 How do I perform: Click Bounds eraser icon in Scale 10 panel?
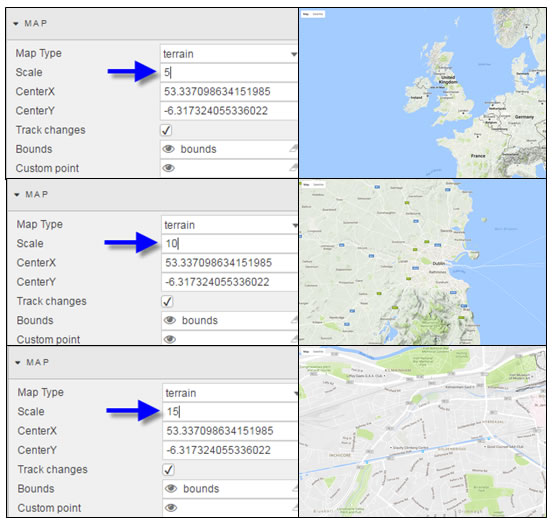click(294, 320)
